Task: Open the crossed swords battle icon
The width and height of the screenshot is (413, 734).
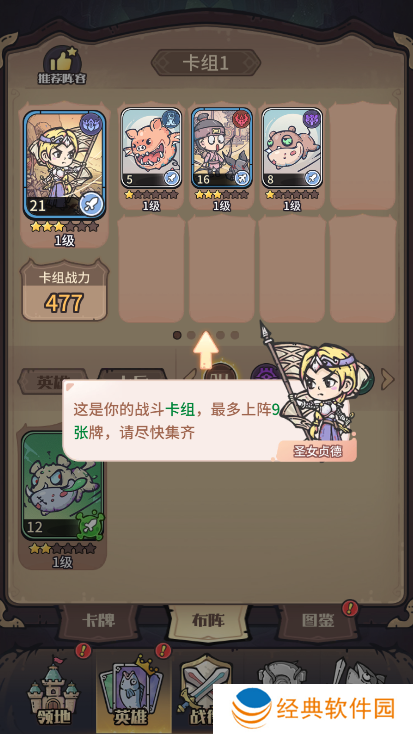Action: tap(199, 688)
